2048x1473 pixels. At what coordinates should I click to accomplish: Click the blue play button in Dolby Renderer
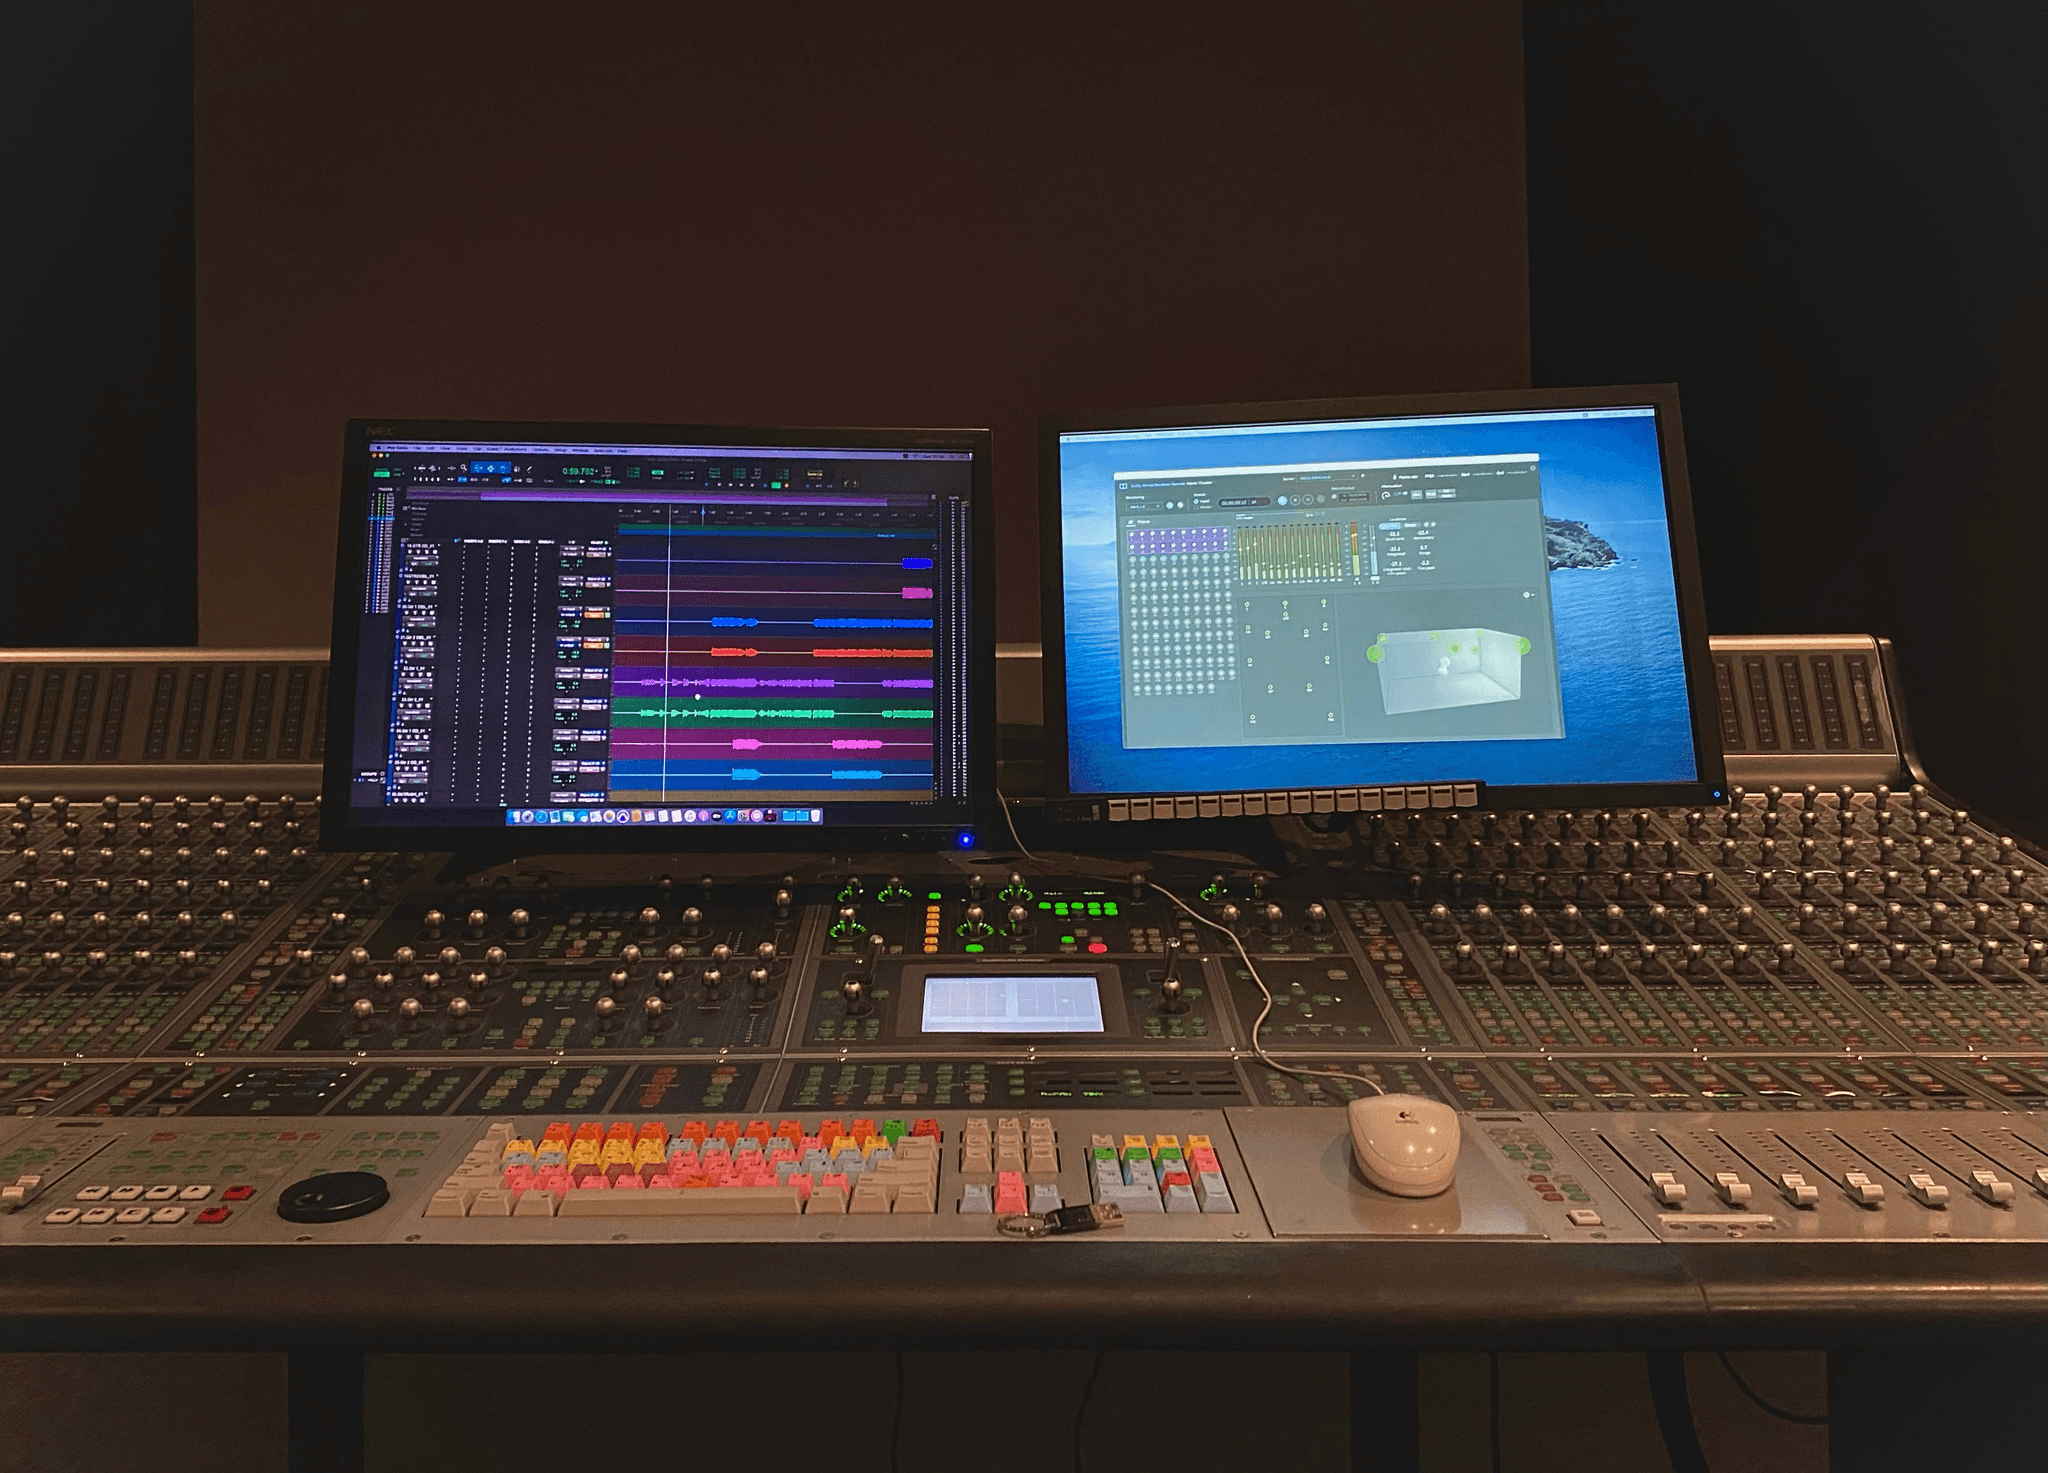[1282, 500]
